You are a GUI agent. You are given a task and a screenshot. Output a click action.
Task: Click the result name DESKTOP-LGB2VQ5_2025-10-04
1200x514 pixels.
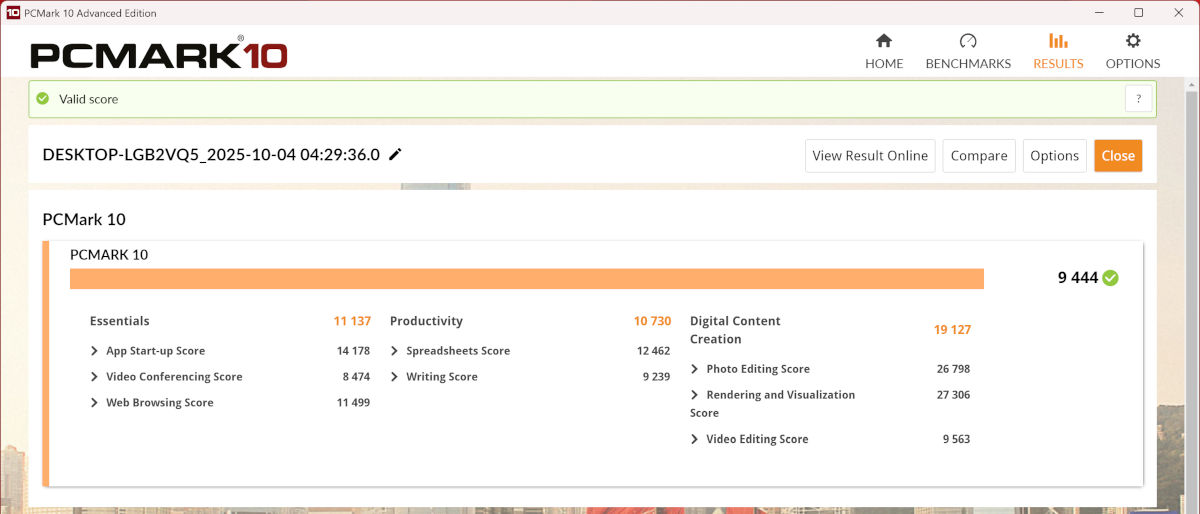point(211,154)
